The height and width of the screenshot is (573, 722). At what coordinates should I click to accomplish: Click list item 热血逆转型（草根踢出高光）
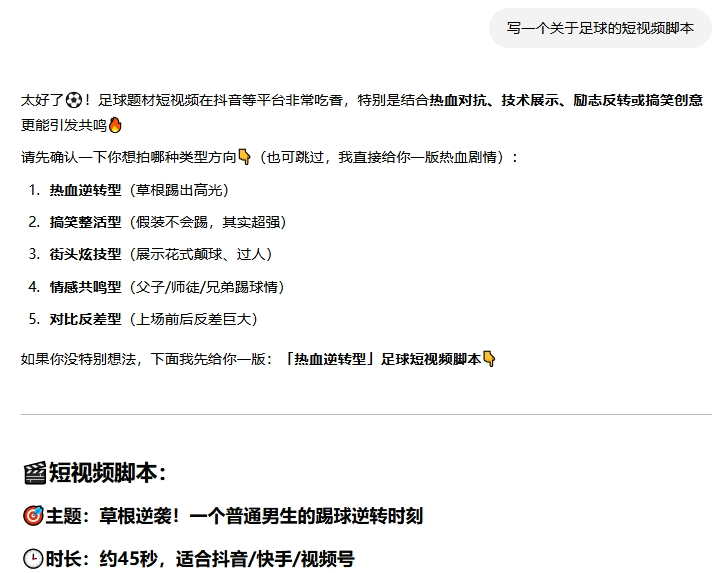tap(140, 190)
